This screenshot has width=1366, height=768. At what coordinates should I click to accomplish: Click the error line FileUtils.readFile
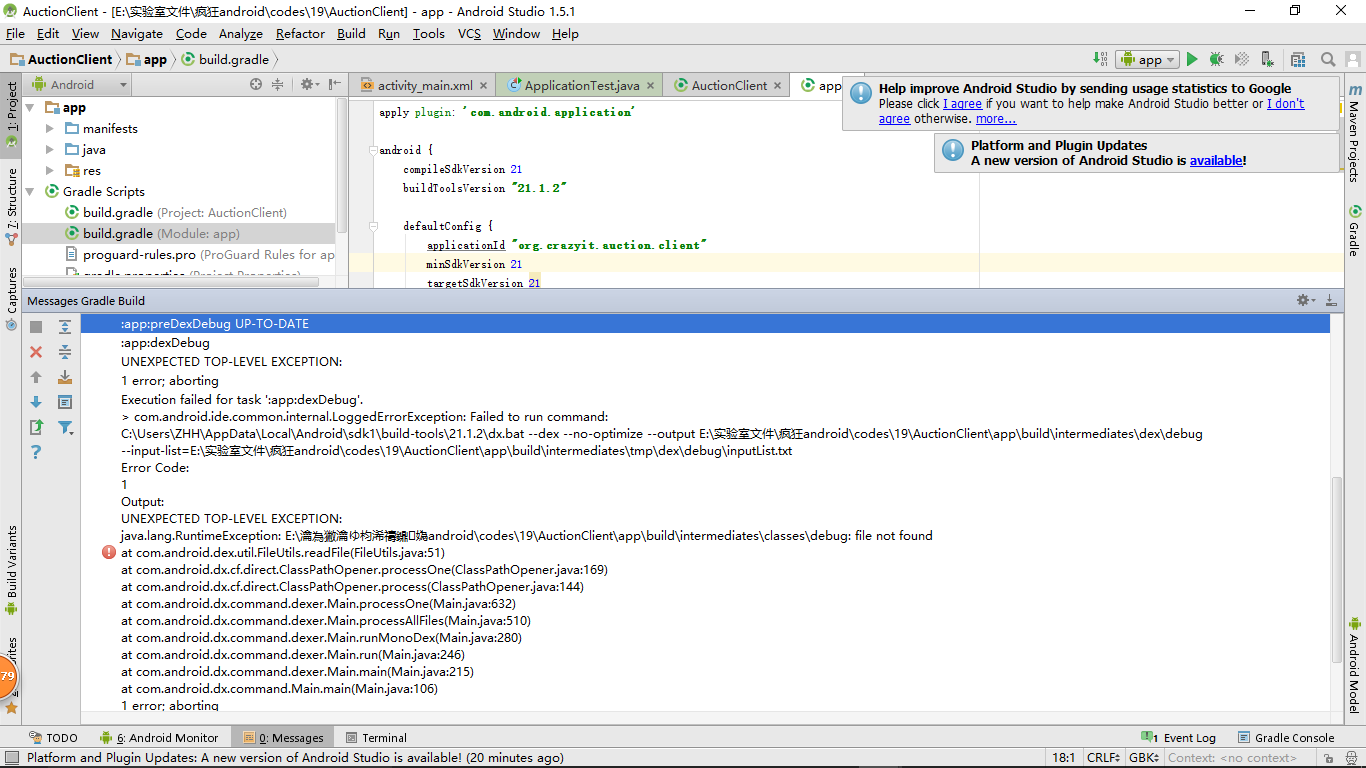pyautogui.click(x=283, y=553)
